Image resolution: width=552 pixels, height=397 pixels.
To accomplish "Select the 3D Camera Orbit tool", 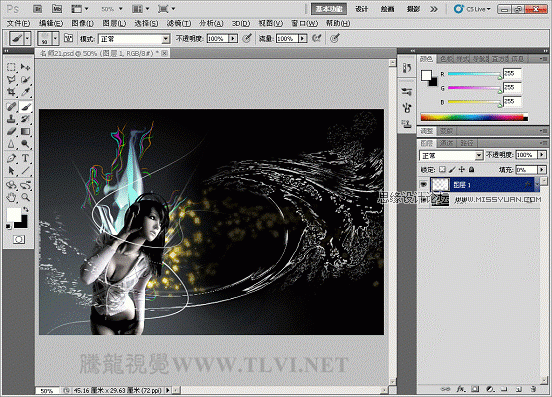I will point(25,185).
